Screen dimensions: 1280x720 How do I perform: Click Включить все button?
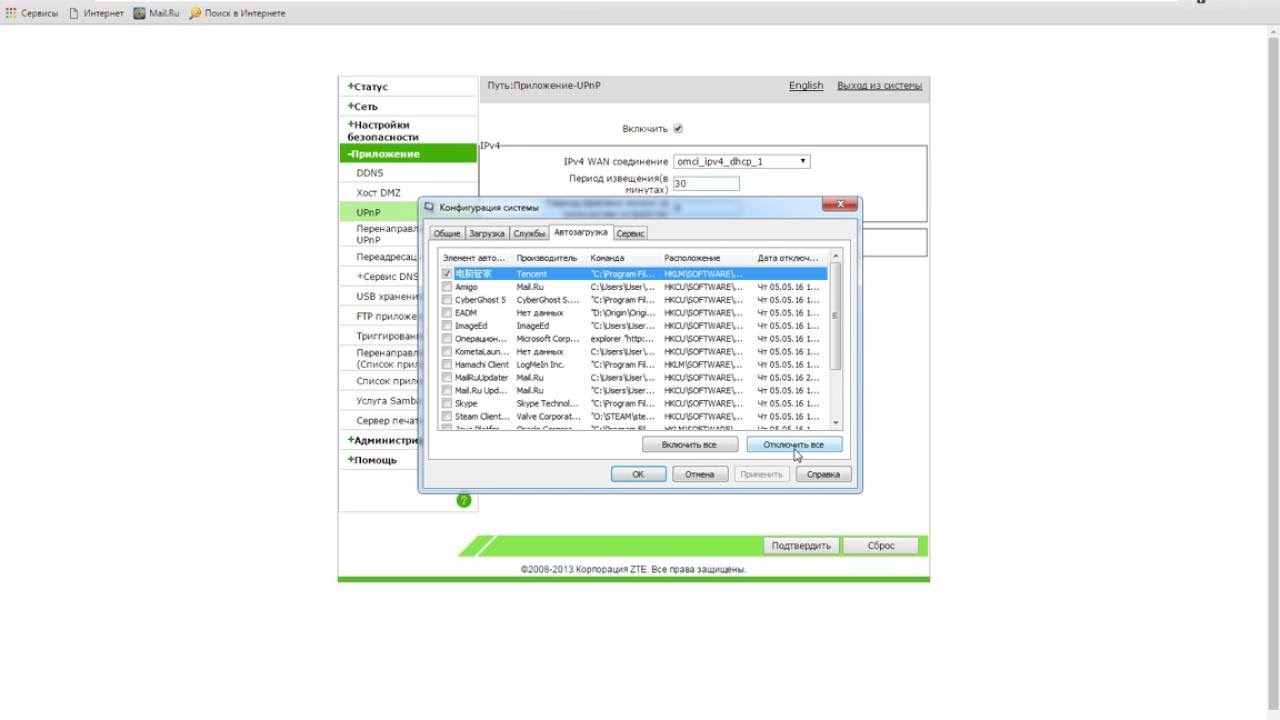point(690,444)
